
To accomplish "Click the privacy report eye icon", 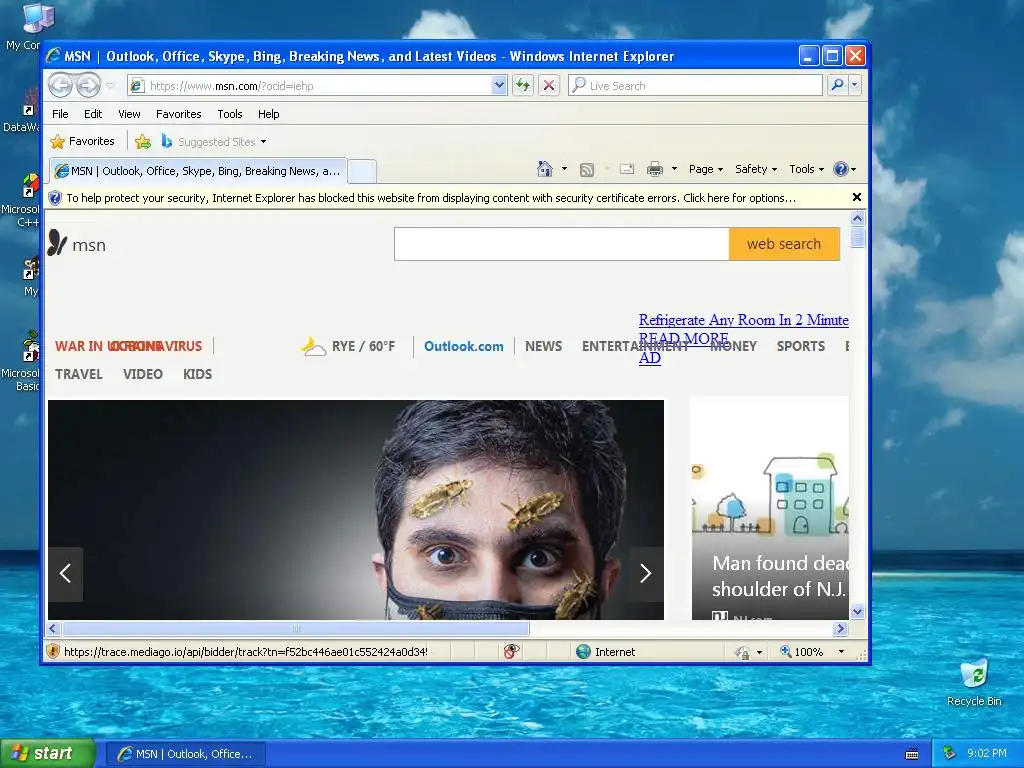I will click(511, 651).
